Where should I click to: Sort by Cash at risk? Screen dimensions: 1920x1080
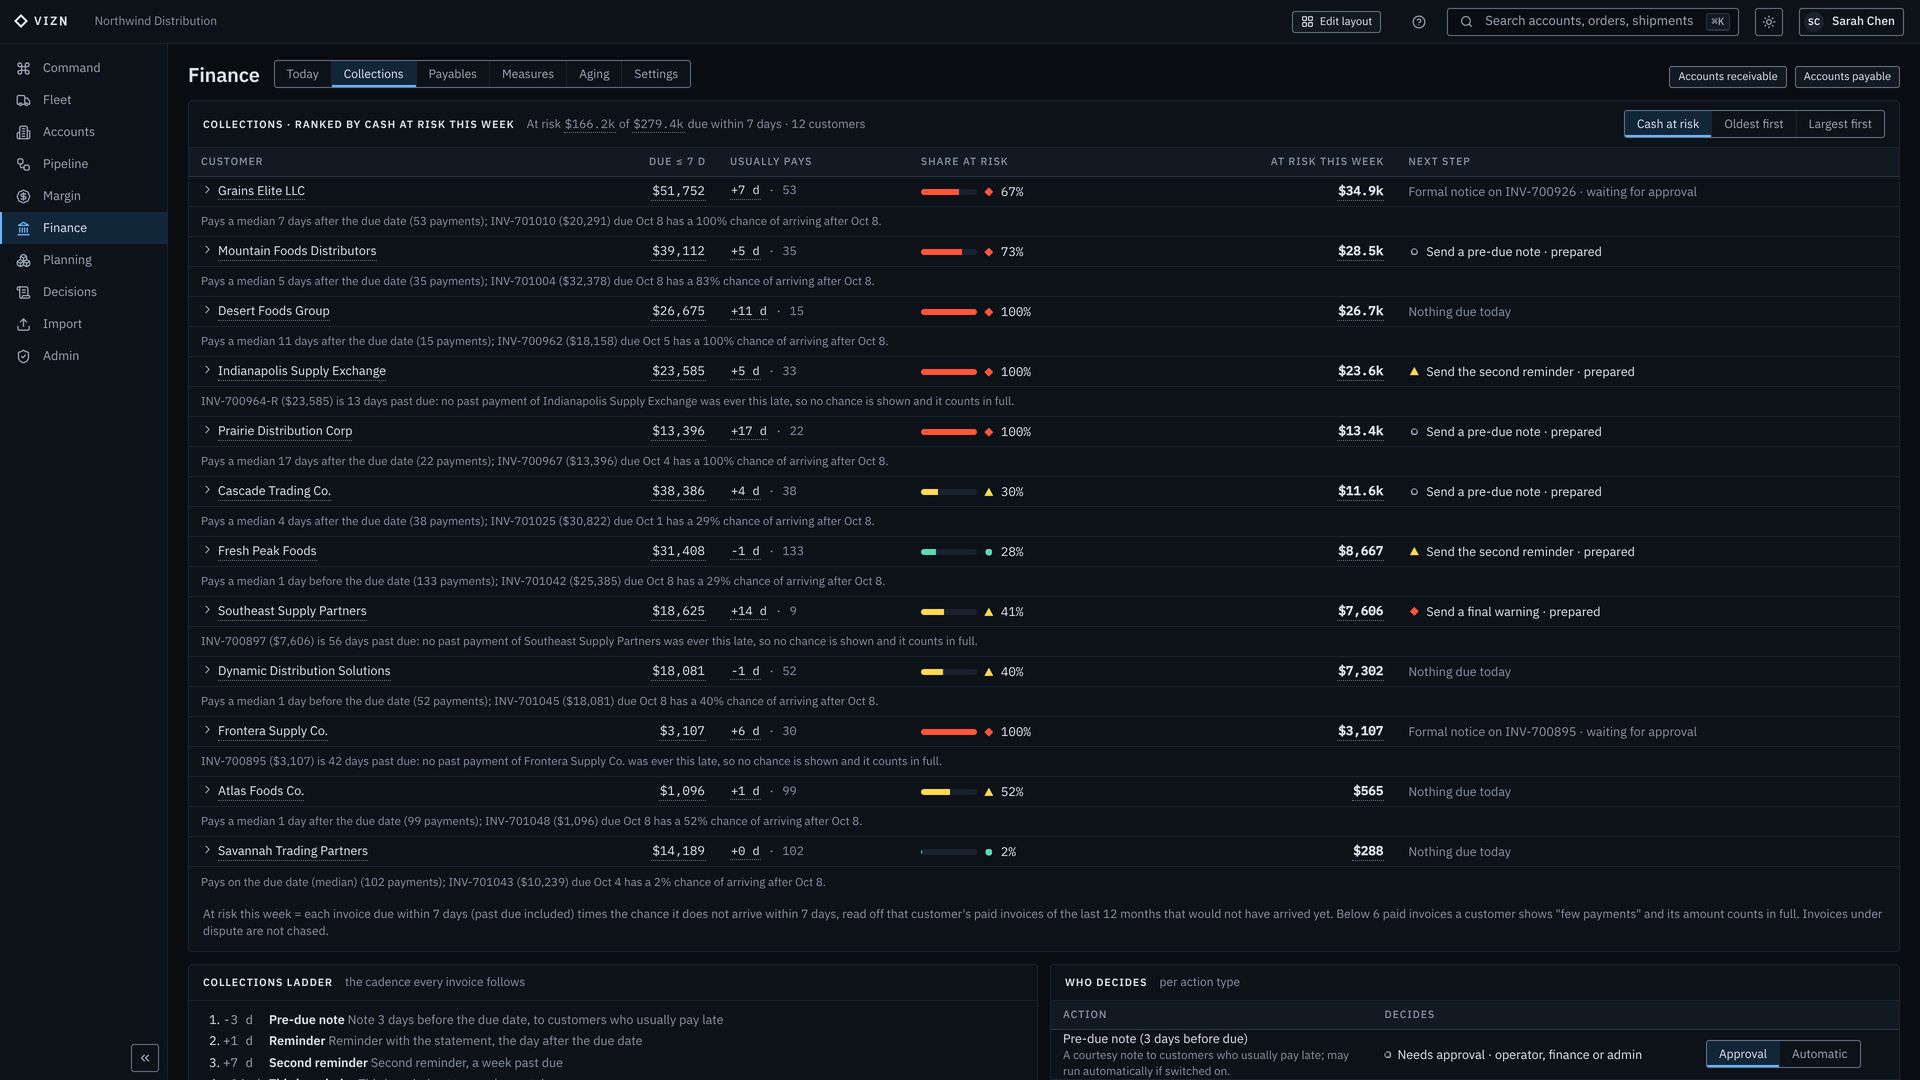(1667, 124)
